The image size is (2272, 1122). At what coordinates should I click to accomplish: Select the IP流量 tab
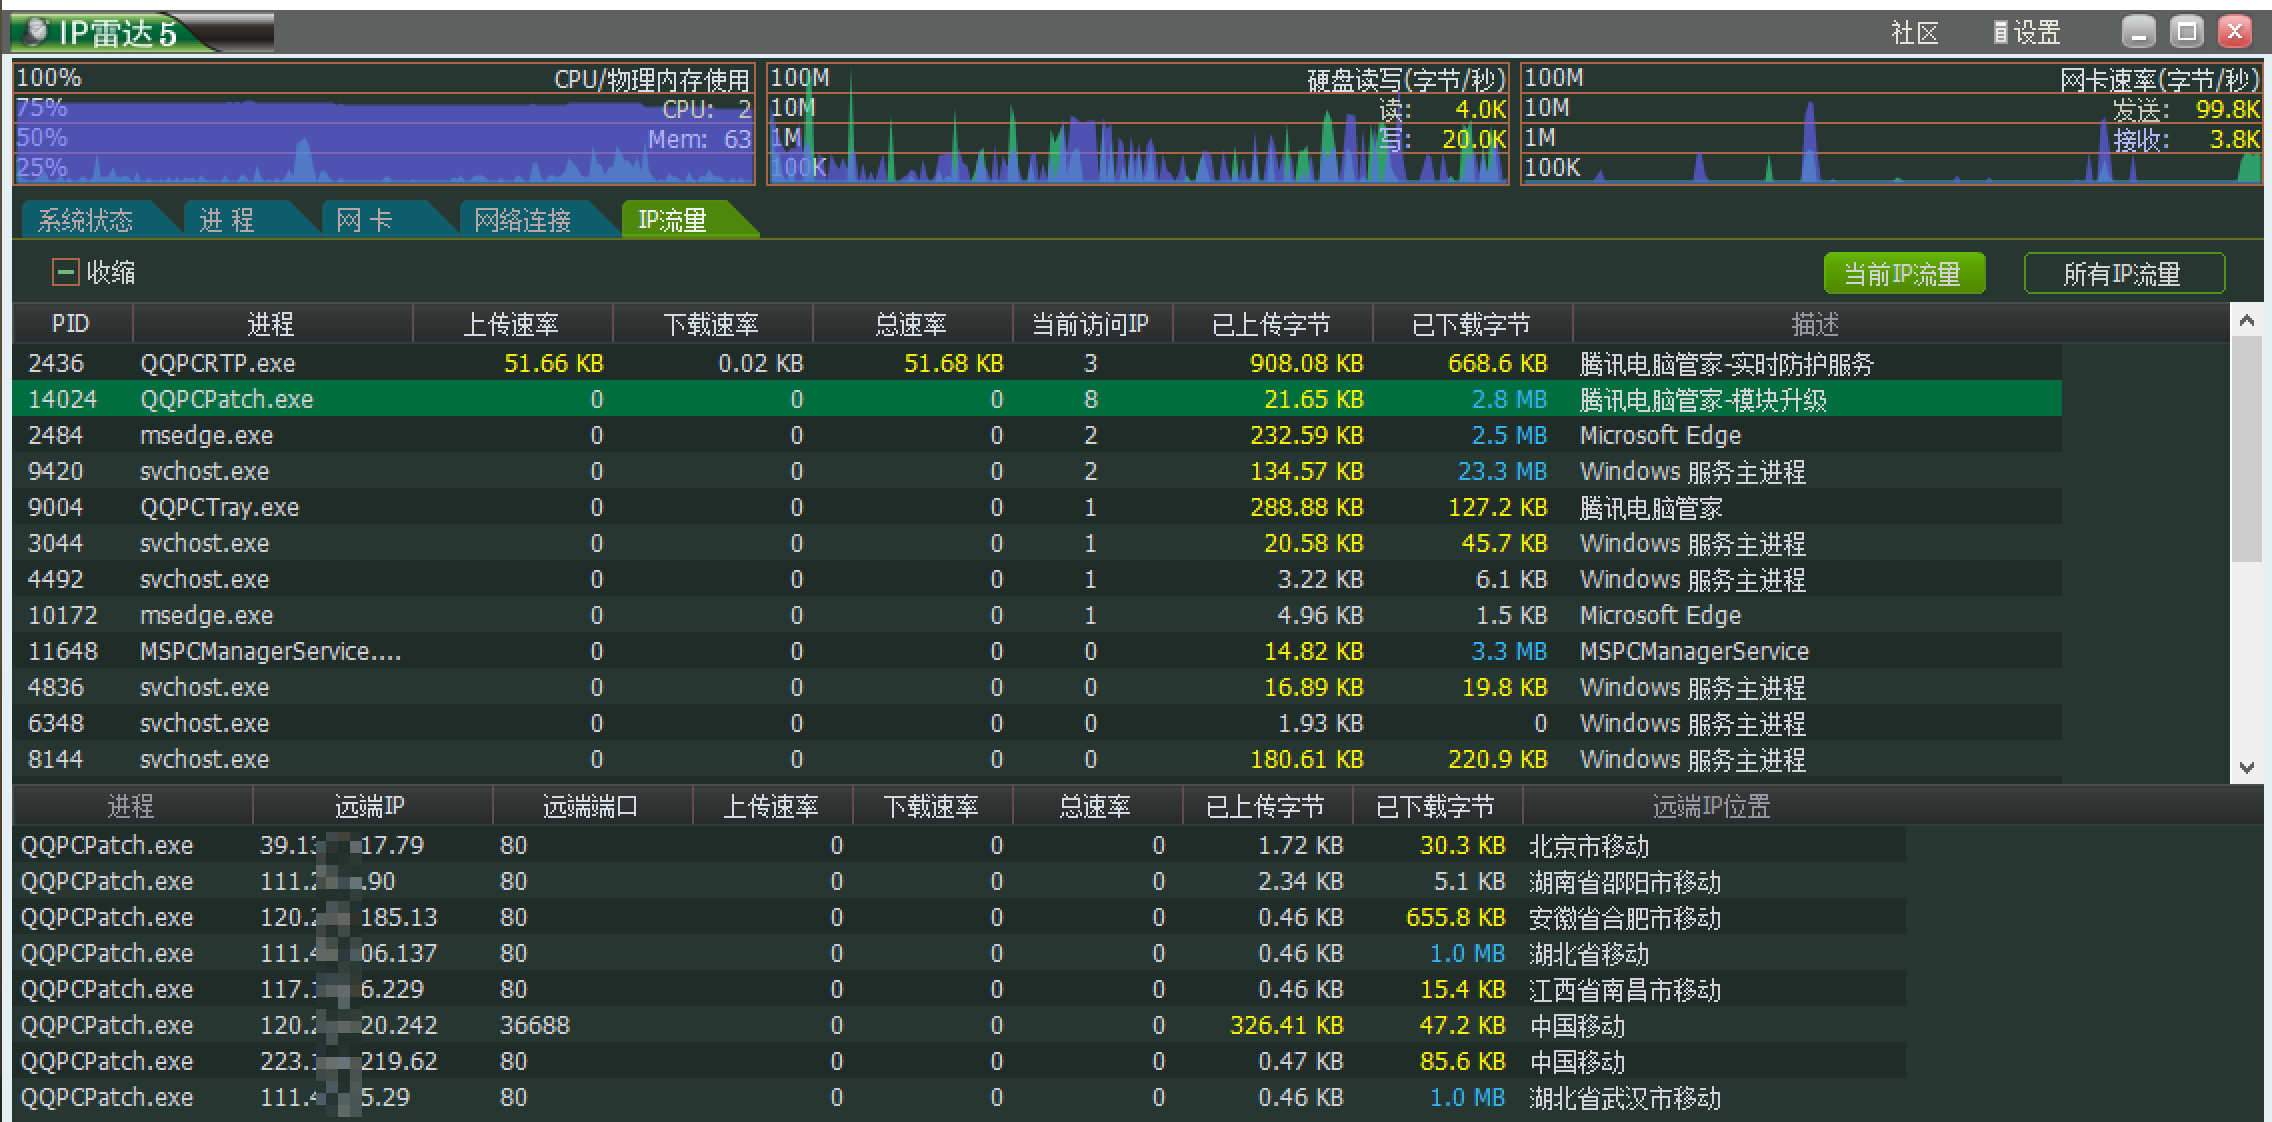pyautogui.click(x=673, y=220)
